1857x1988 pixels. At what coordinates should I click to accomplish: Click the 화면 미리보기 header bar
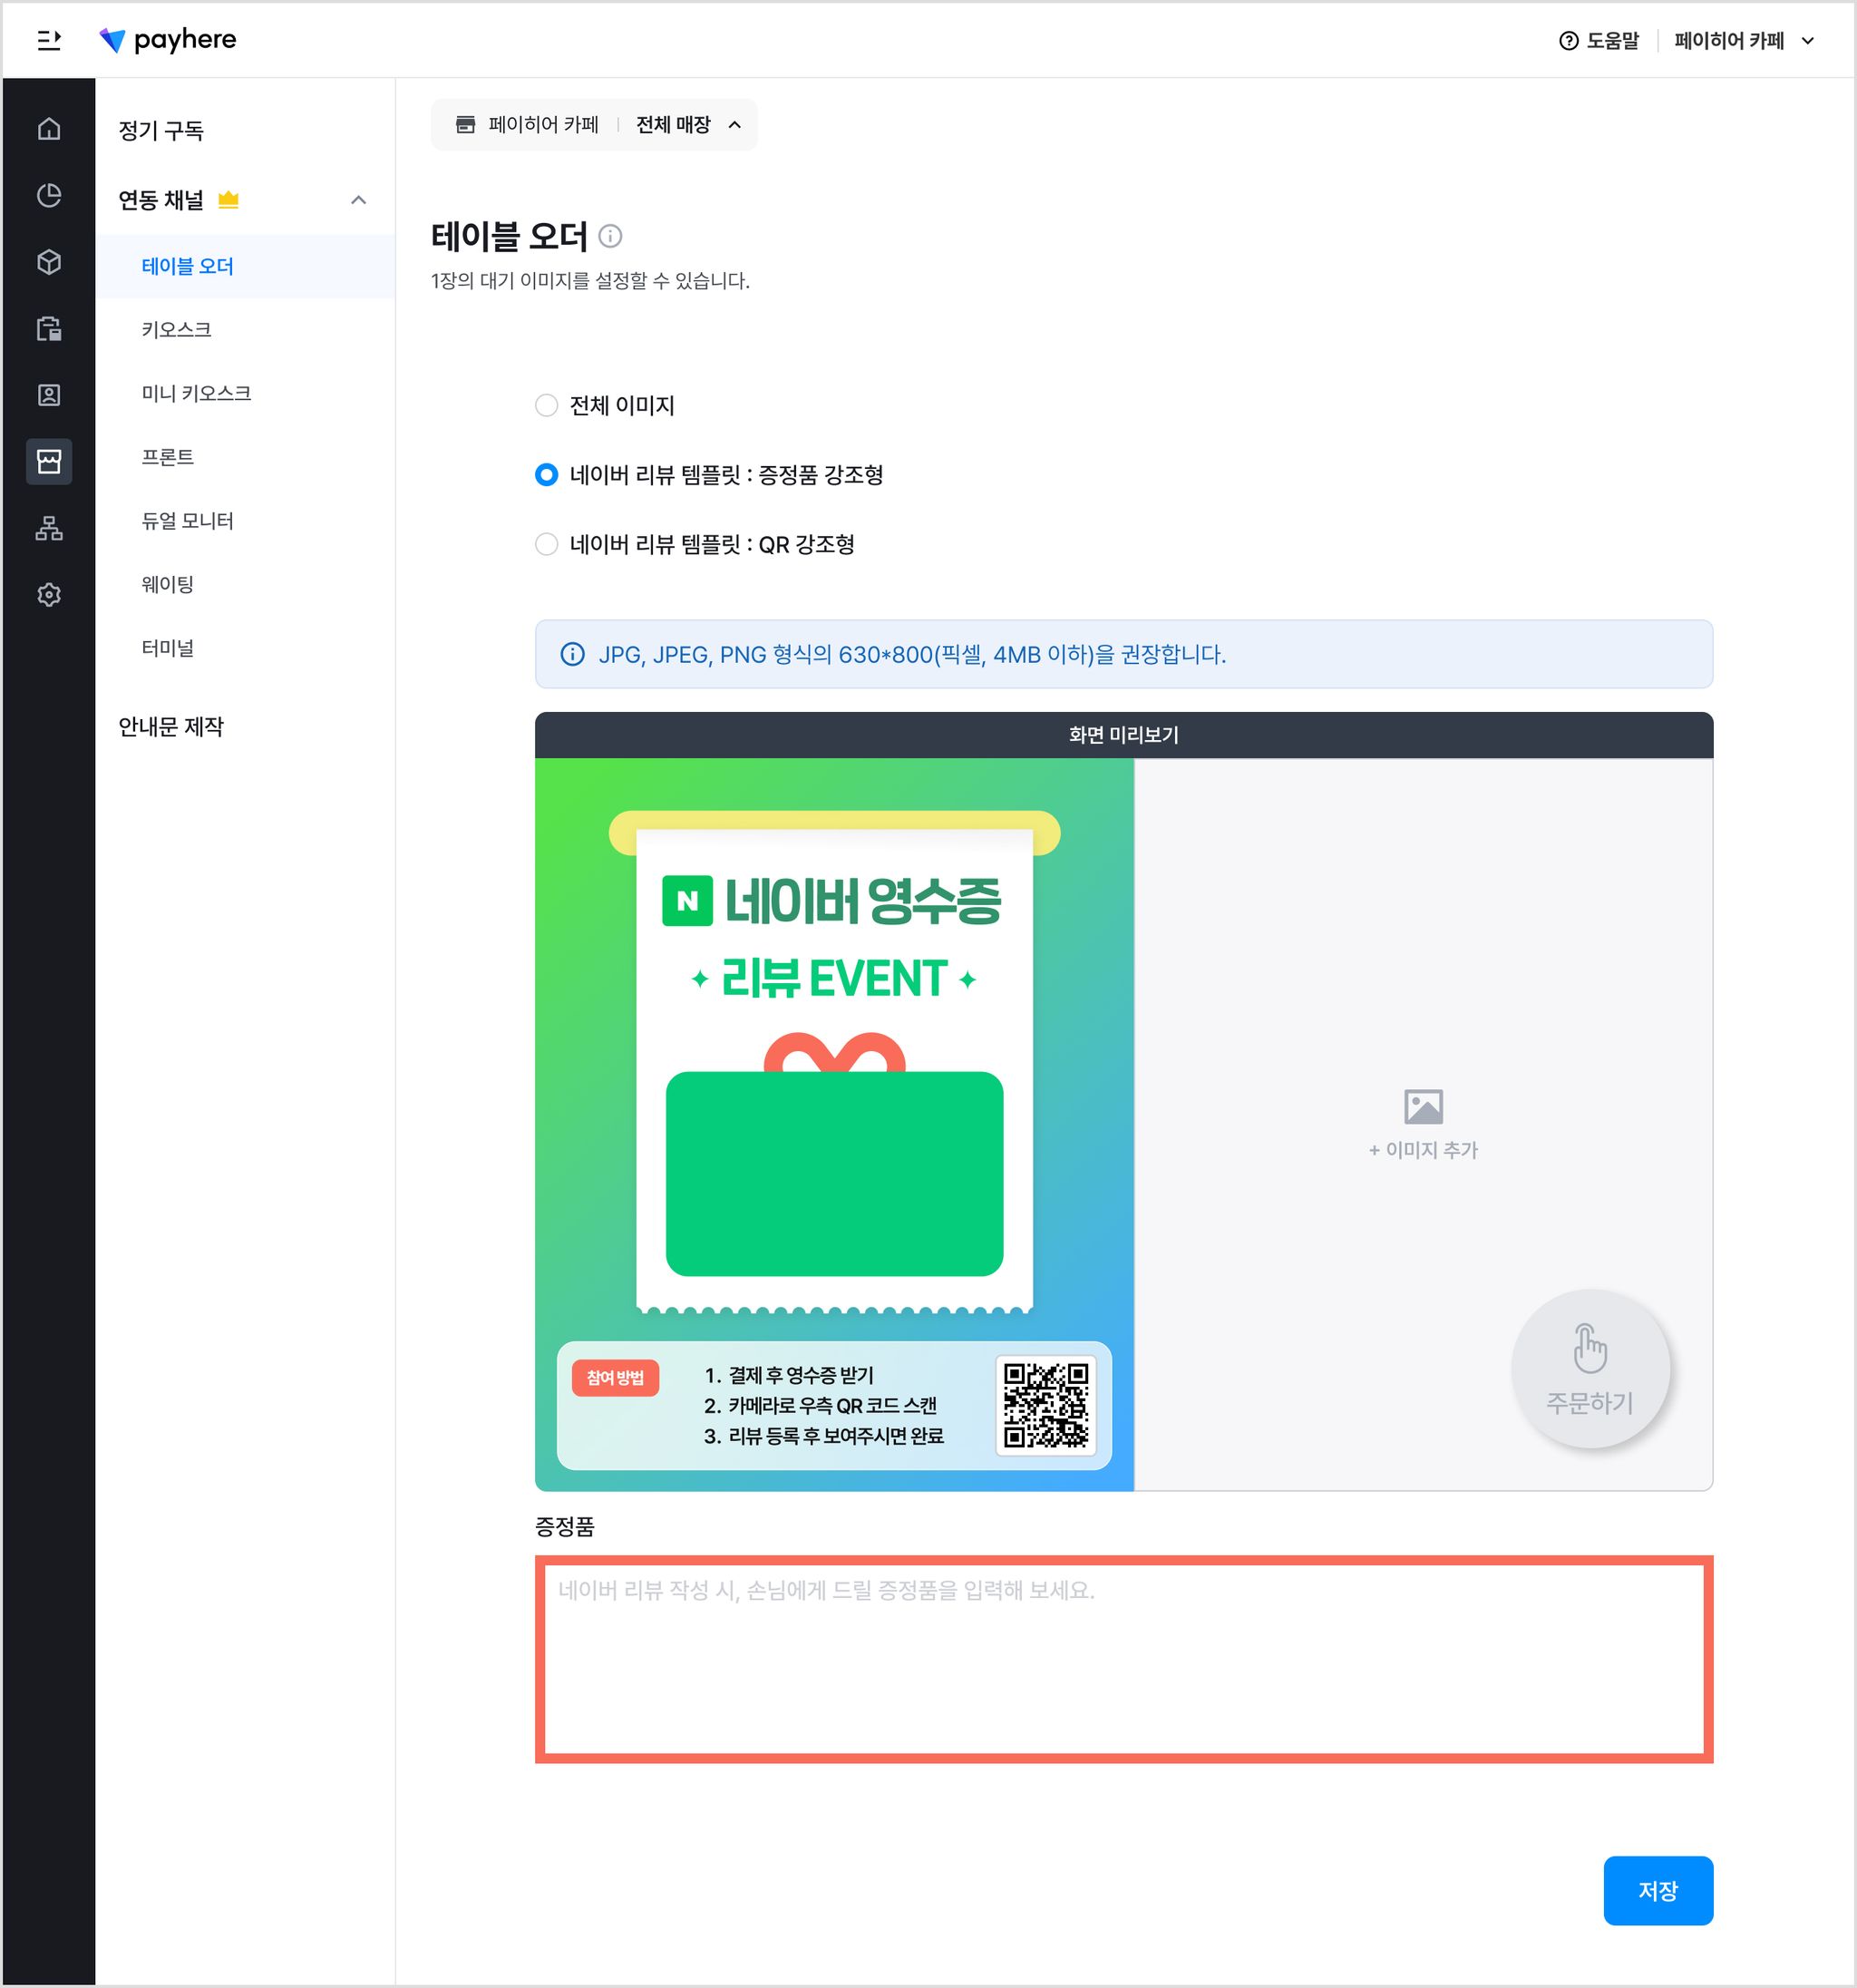tap(1124, 735)
